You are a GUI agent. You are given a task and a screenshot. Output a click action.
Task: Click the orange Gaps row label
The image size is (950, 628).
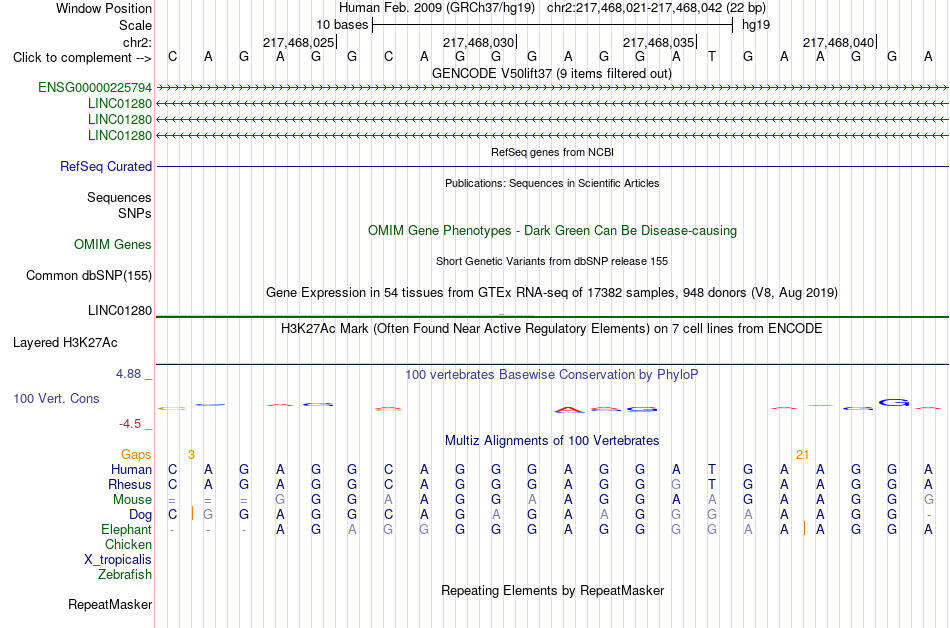tap(136, 455)
